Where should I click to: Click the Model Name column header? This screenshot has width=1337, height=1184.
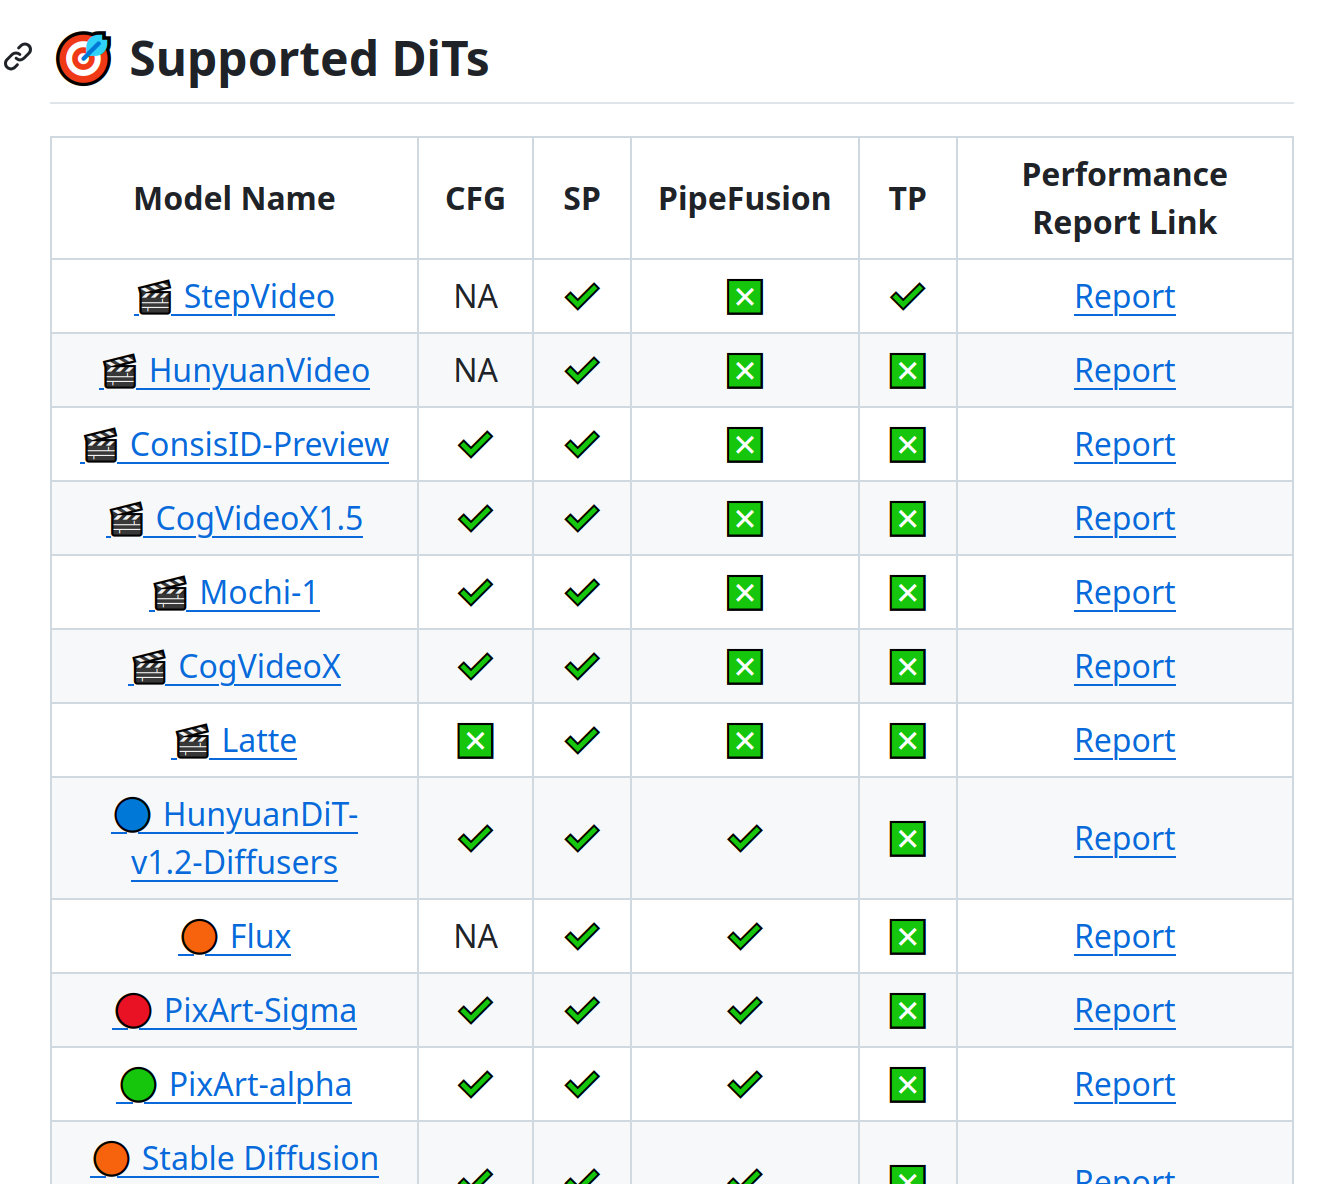[x=235, y=199]
